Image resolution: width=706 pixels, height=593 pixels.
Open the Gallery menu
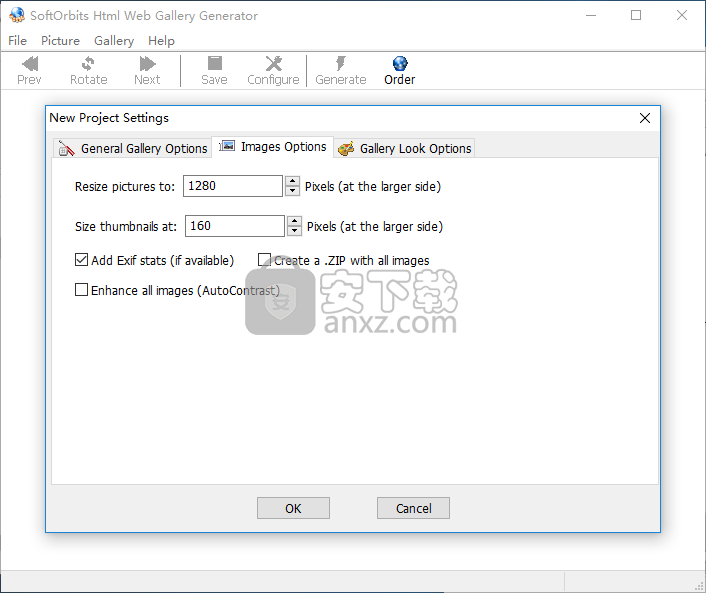(x=114, y=41)
